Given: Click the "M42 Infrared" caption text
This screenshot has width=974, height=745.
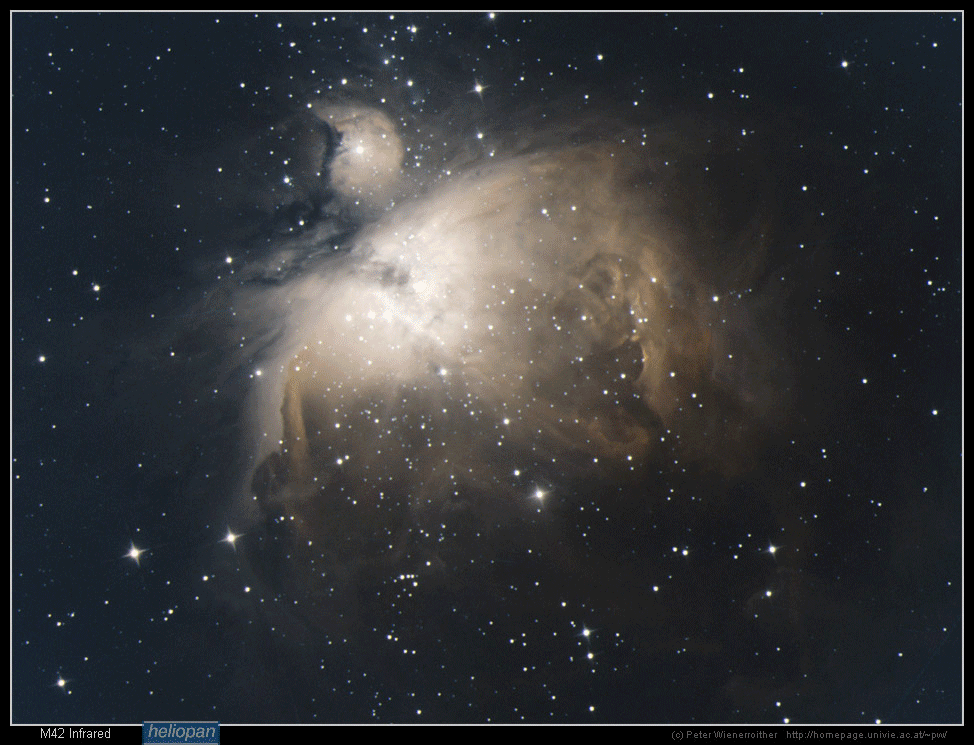Looking at the screenshot, I should point(75,734).
